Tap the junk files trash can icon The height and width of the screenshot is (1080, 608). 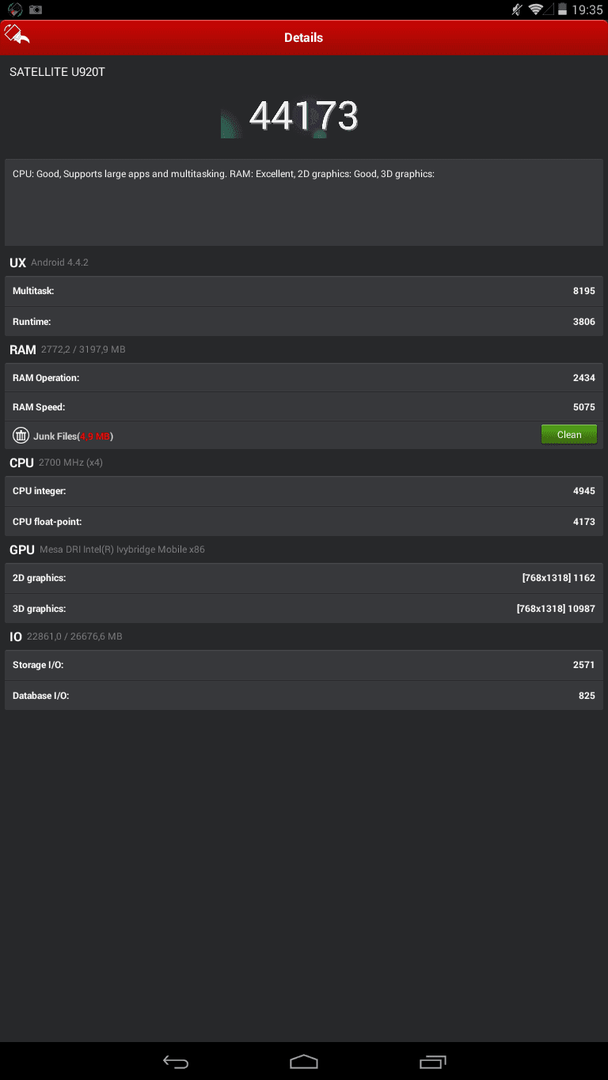point(21,435)
